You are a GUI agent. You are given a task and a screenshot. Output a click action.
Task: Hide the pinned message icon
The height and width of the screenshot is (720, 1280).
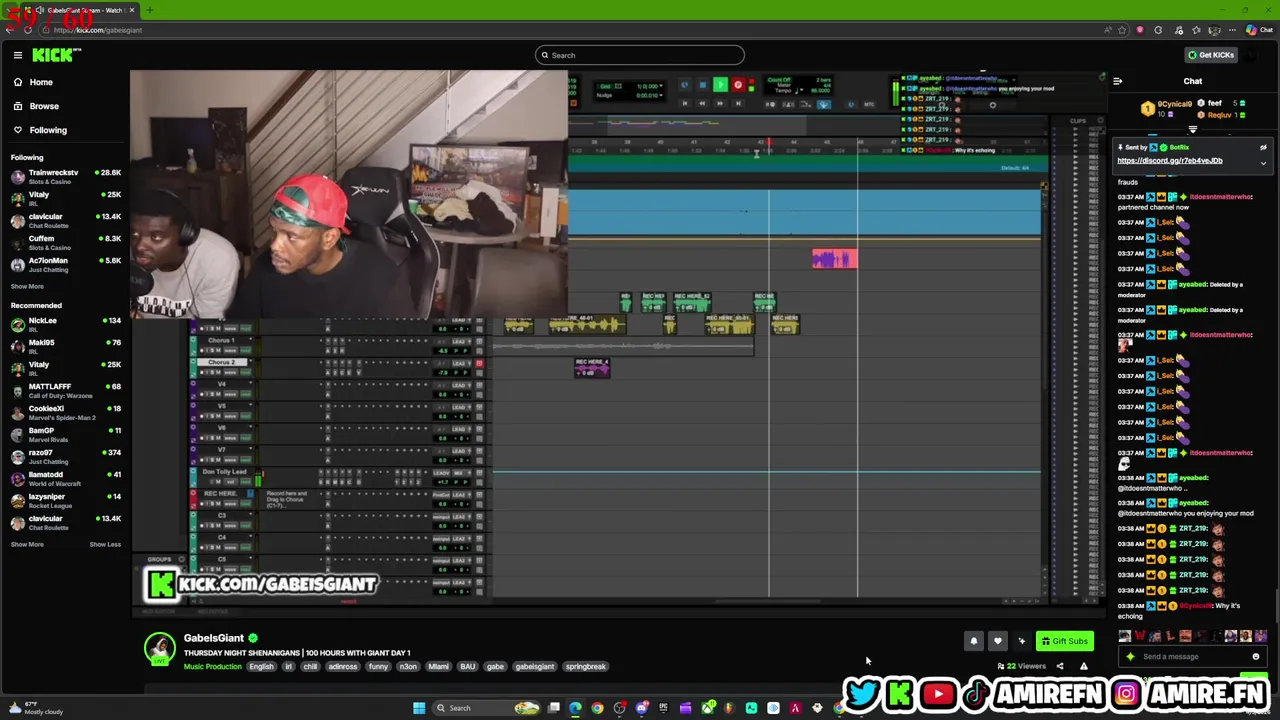[x=1262, y=148]
